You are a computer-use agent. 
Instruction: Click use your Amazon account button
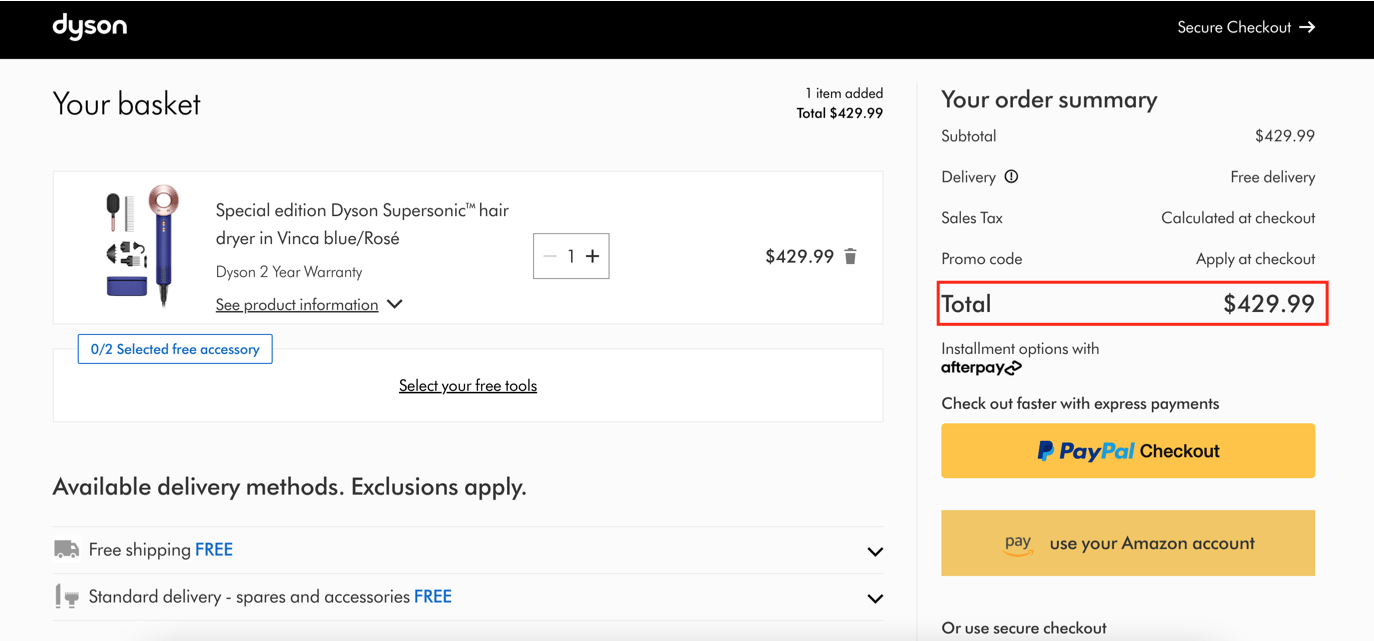click(x=1128, y=543)
